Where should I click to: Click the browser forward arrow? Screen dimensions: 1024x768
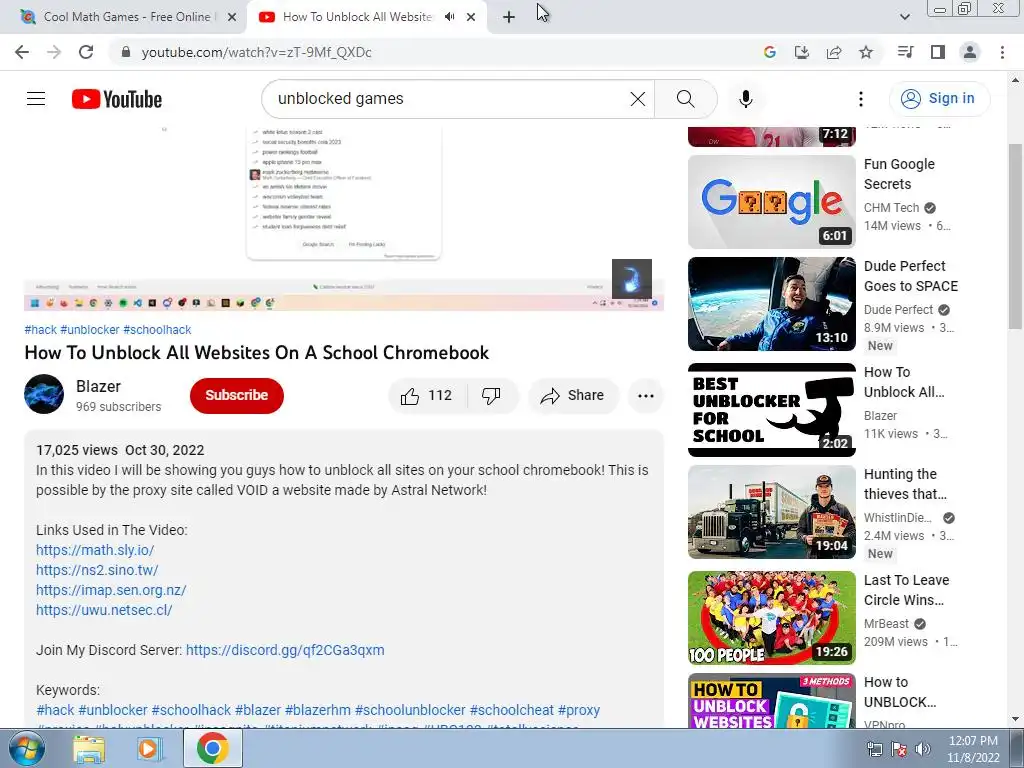[x=54, y=52]
